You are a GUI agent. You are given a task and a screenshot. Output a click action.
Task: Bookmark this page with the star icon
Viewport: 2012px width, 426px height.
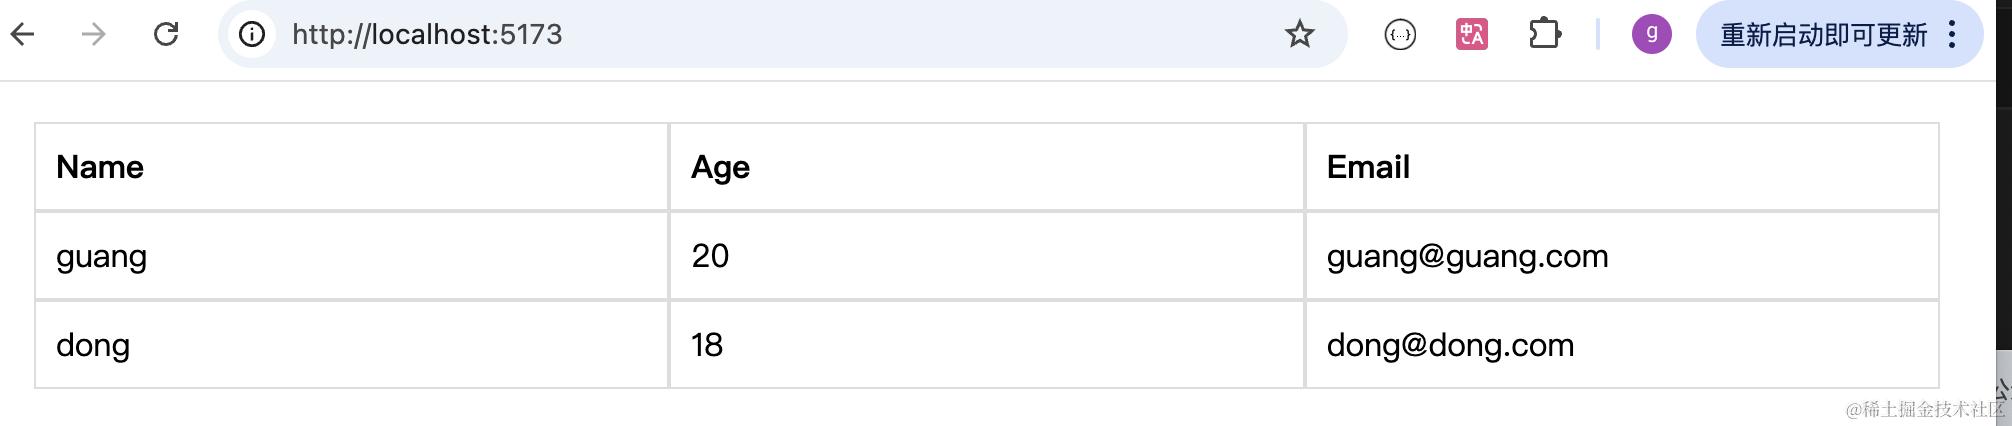pyautogui.click(x=1299, y=35)
